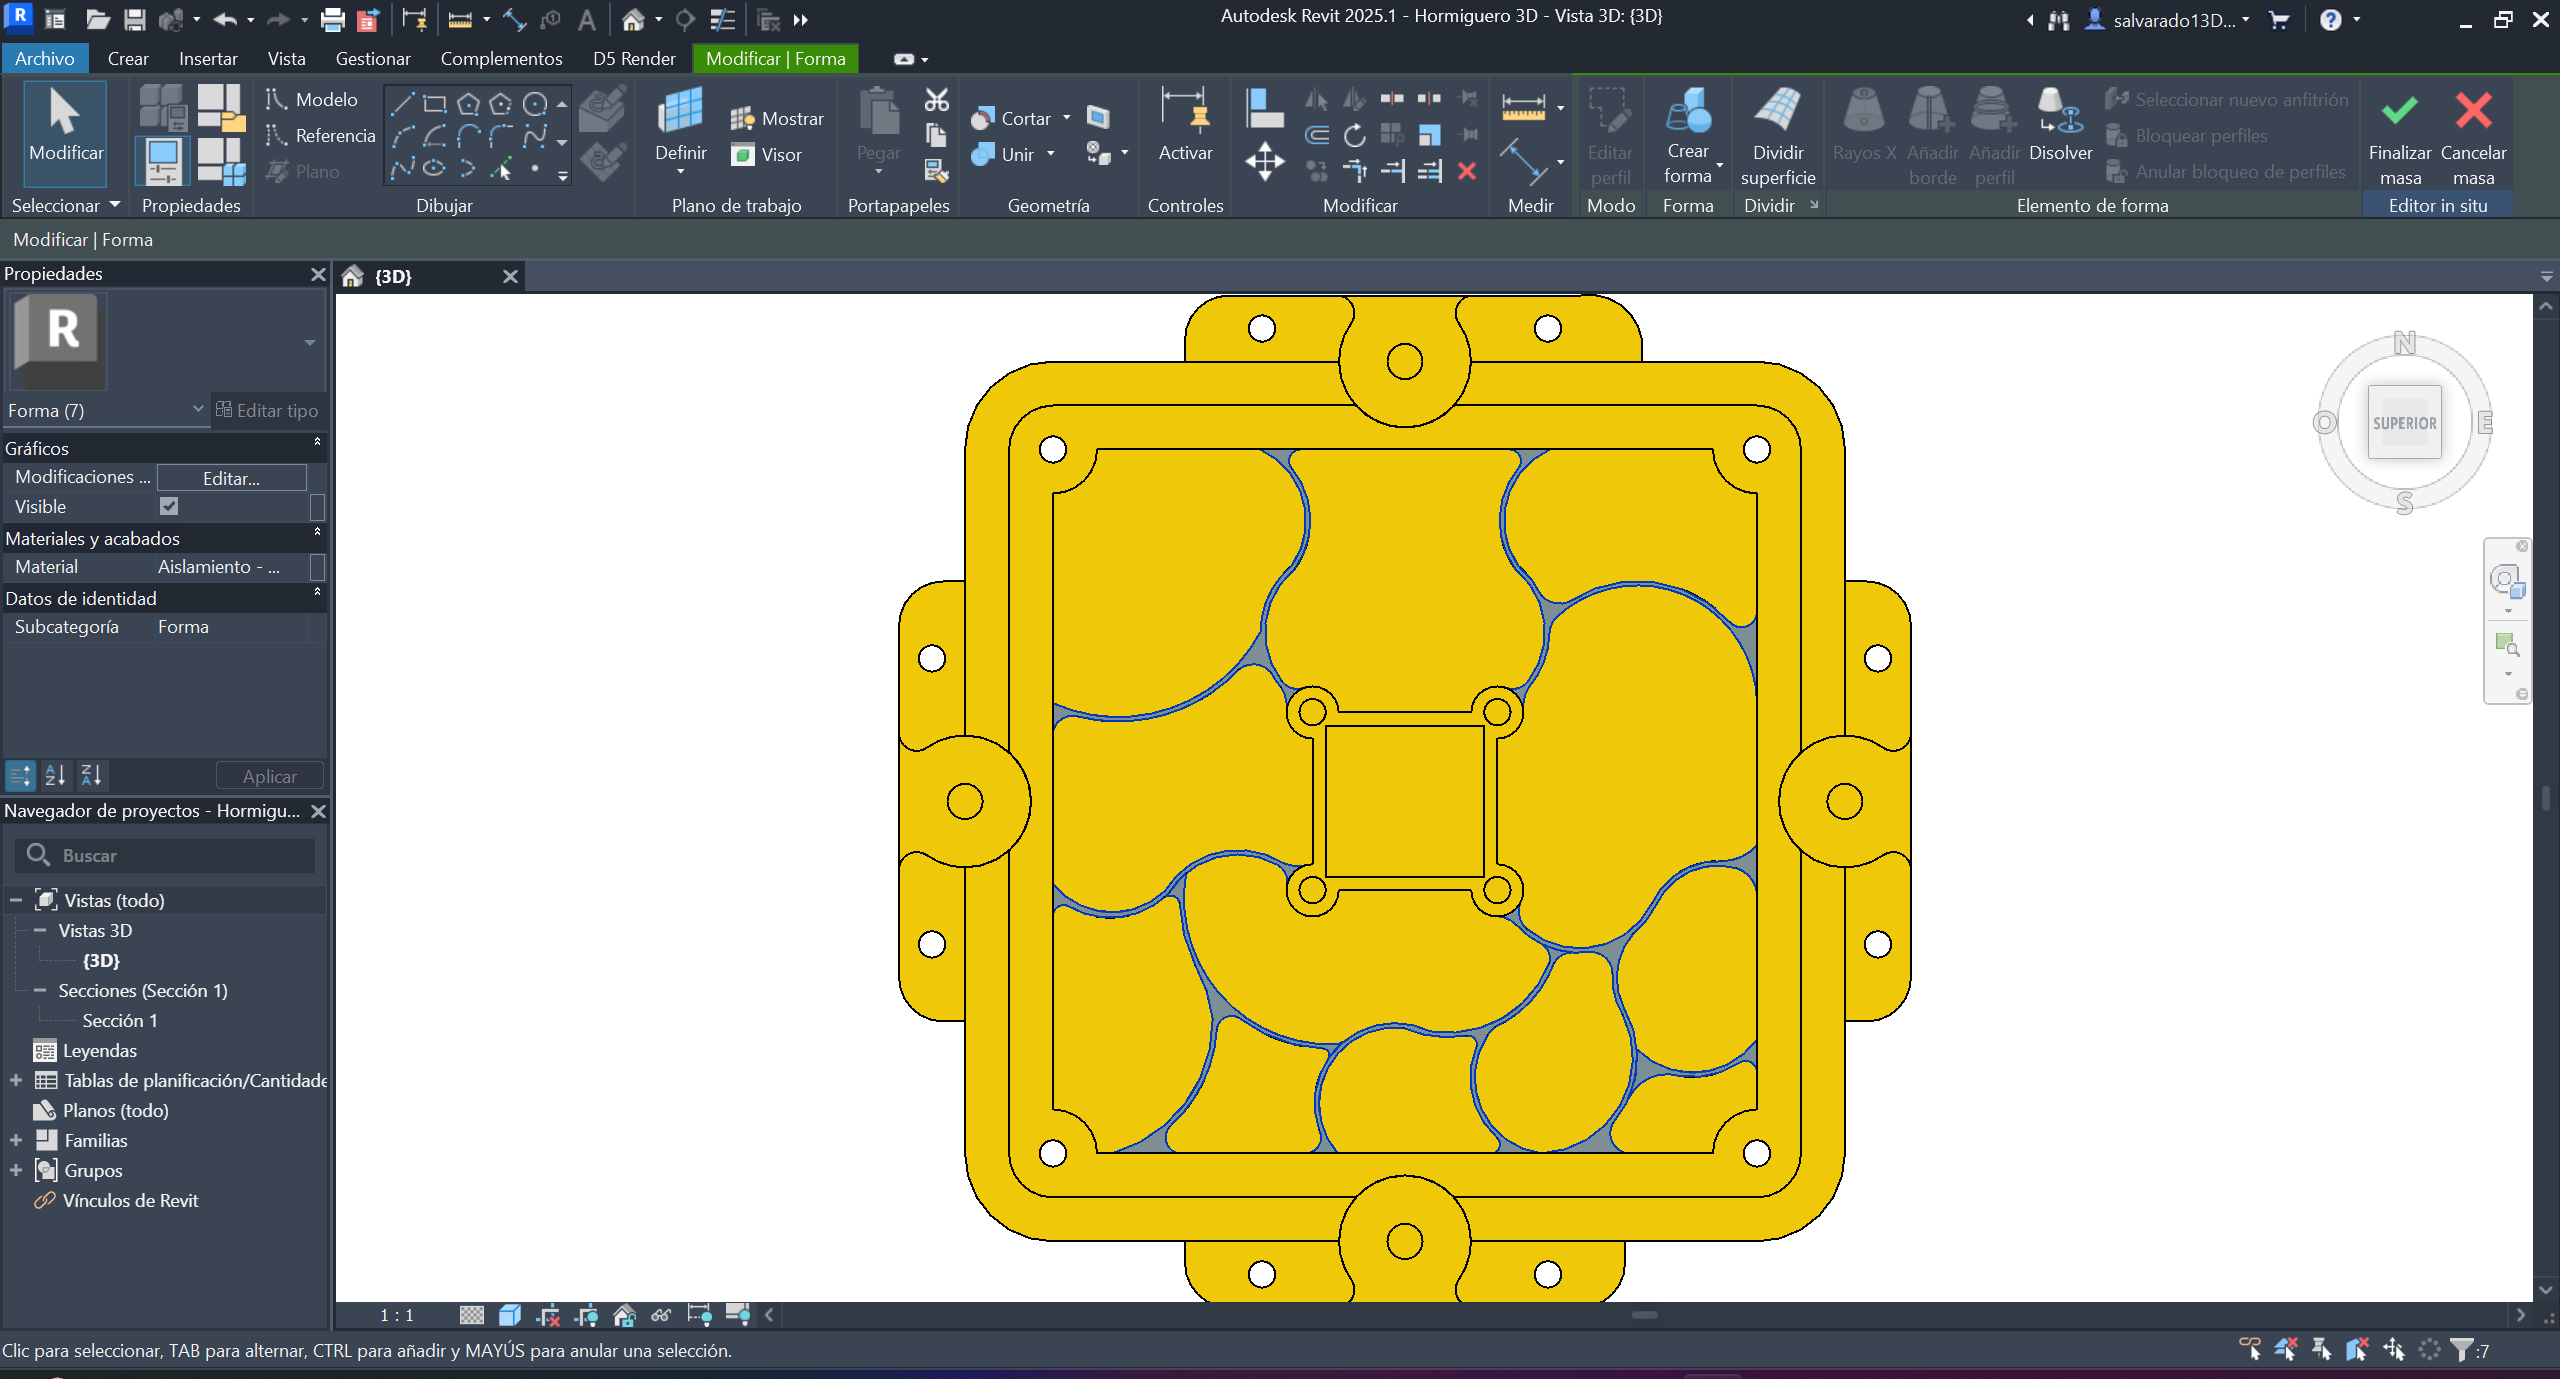Click the Definir plano de trabajo icon
The height and width of the screenshot is (1379, 2560).
coord(680,112)
